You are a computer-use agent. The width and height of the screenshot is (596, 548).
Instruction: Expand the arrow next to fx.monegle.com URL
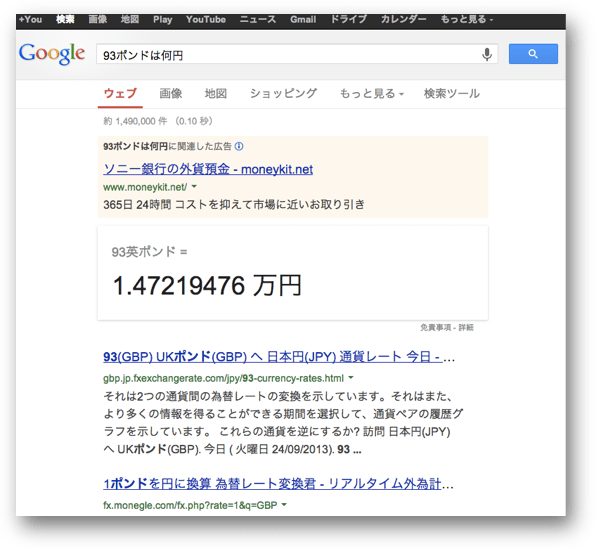tap(284, 505)
